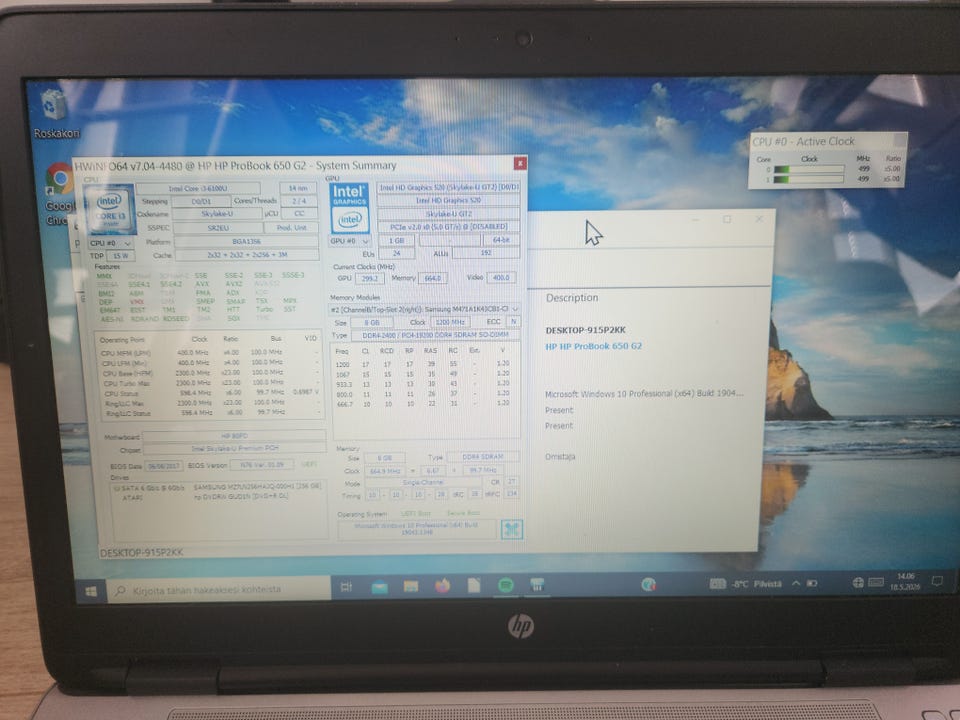Click the 1 GB GPU memory field
The image size is (960, 720).
396,241
